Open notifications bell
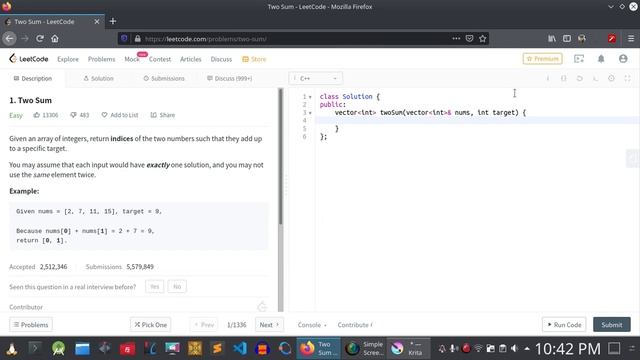 [601, 59]
